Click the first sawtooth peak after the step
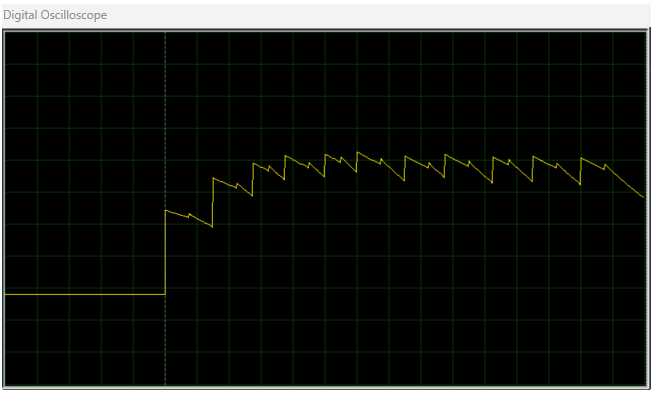 [x=166, y=211]
